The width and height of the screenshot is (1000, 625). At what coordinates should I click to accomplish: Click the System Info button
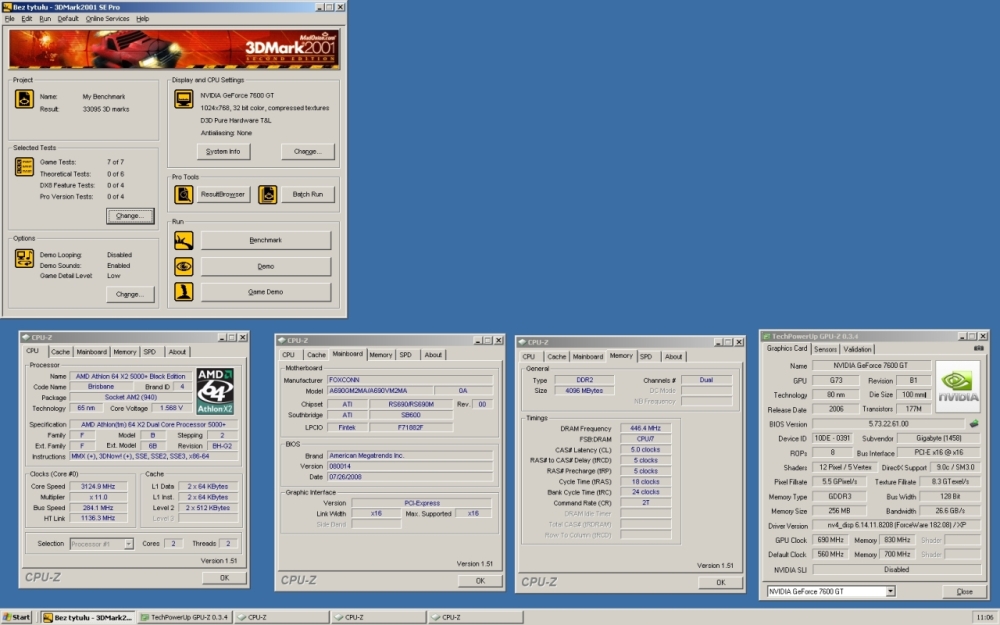[x=223, y=151]
